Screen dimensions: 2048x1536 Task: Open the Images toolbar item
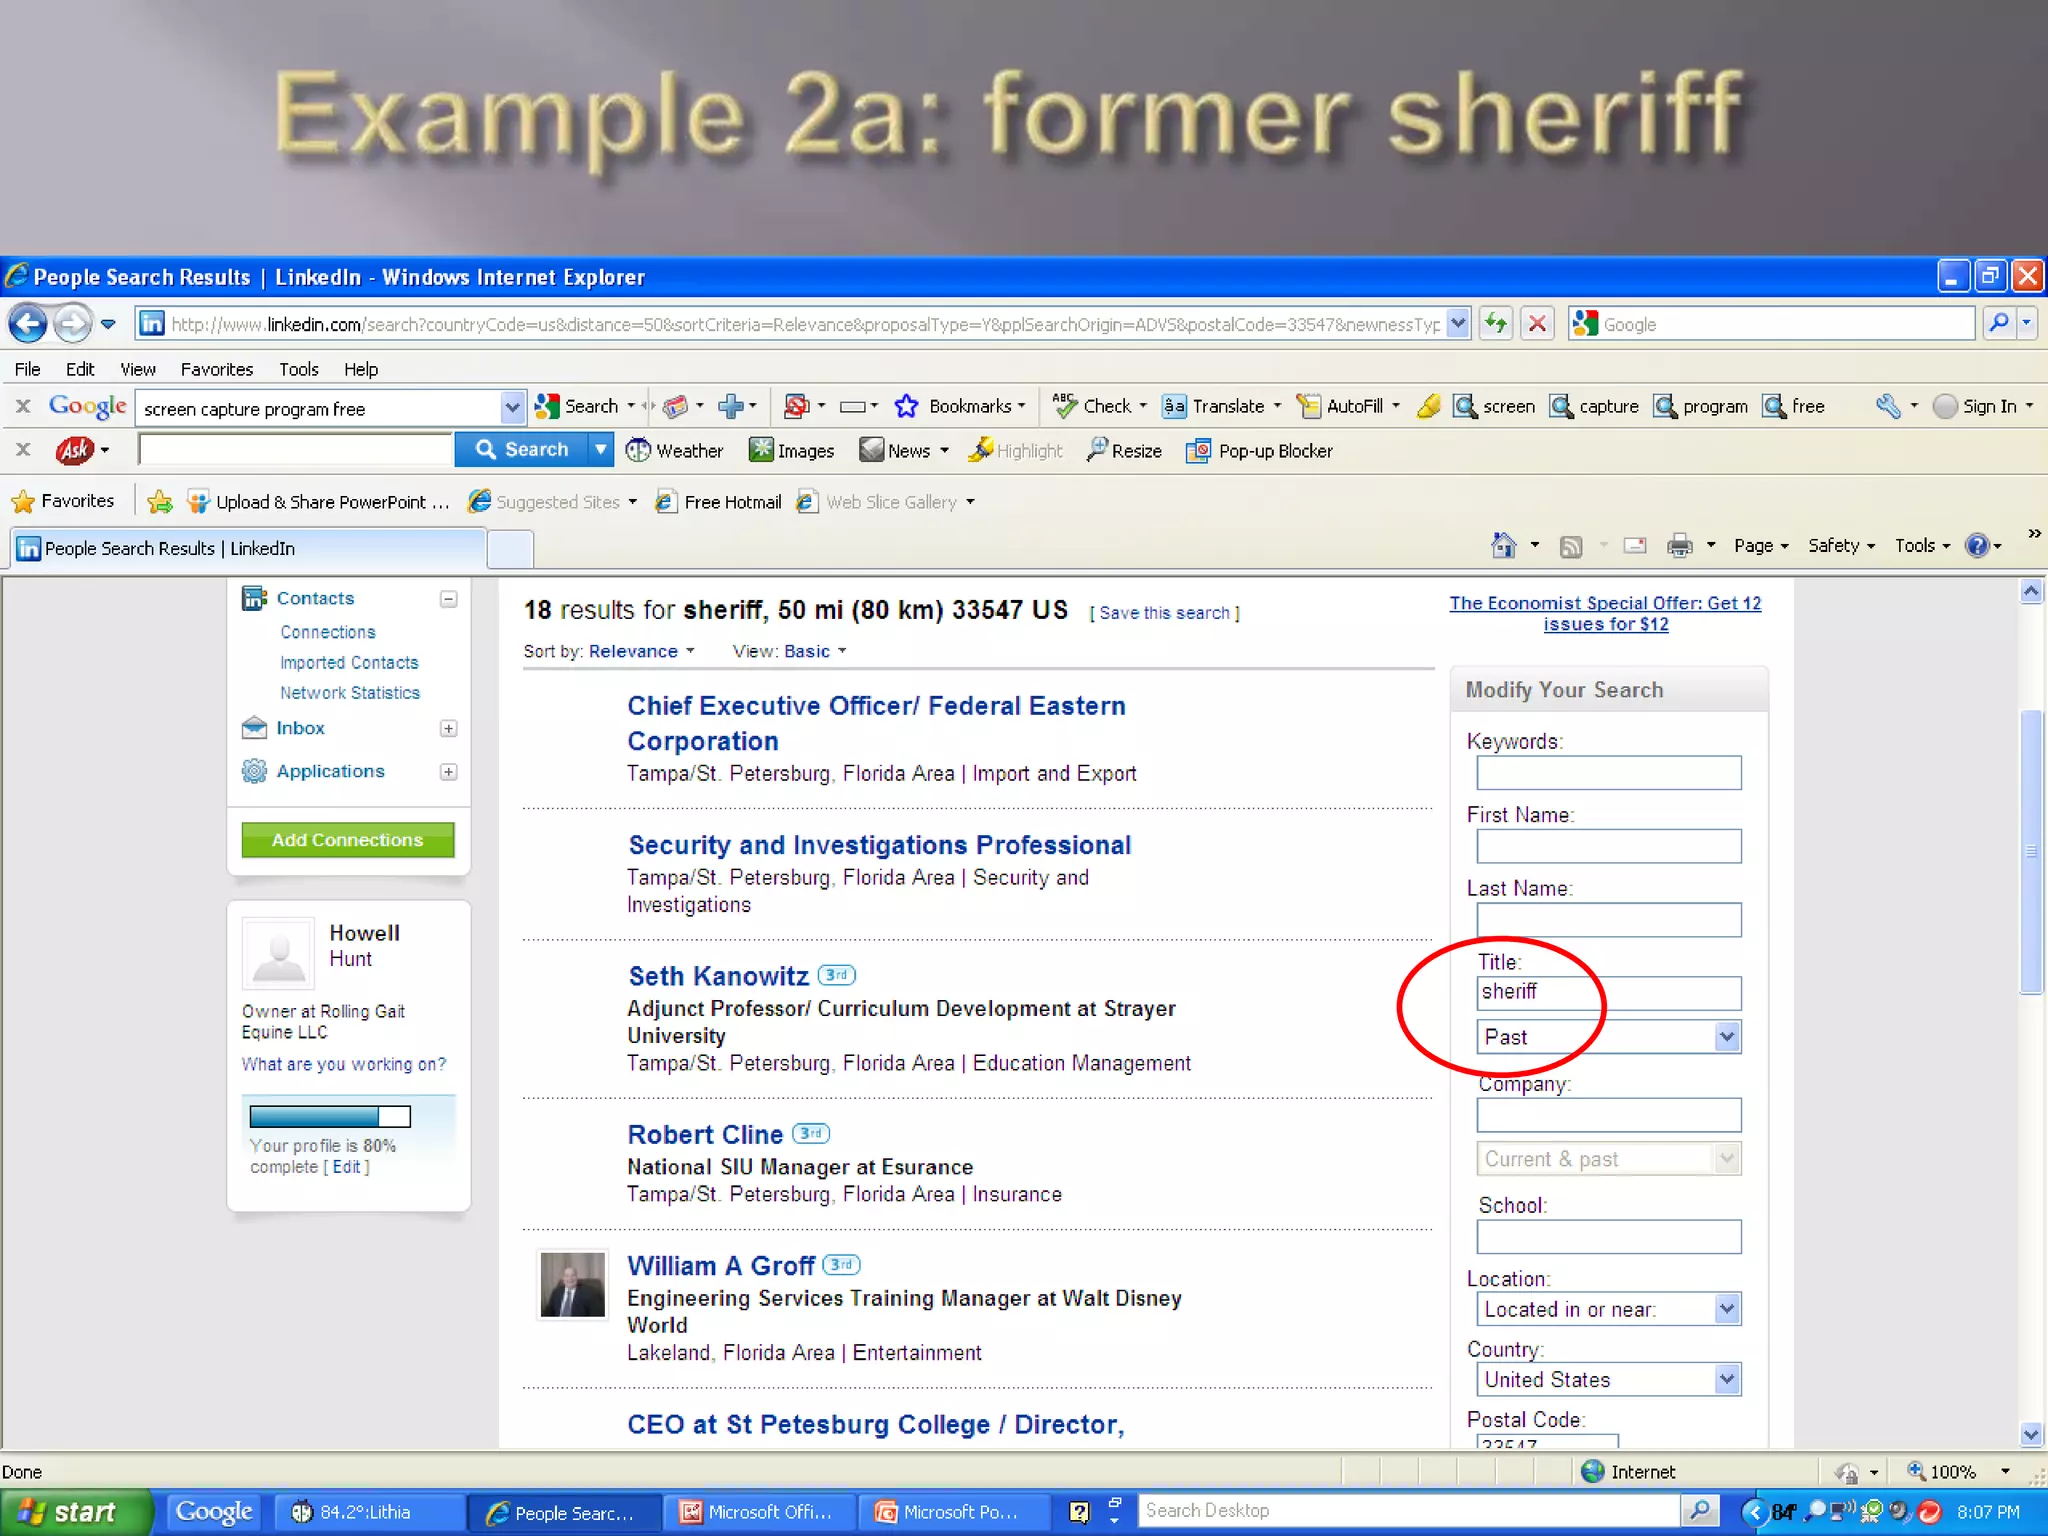792,451
